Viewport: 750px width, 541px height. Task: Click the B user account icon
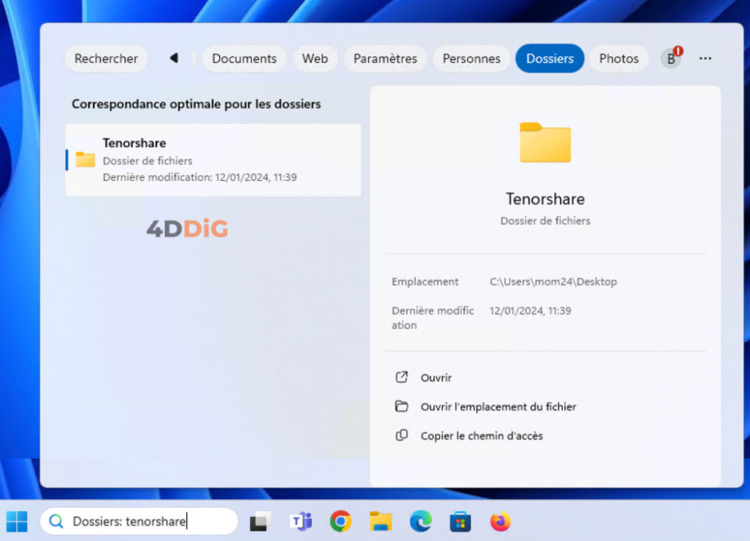[672, 59]
